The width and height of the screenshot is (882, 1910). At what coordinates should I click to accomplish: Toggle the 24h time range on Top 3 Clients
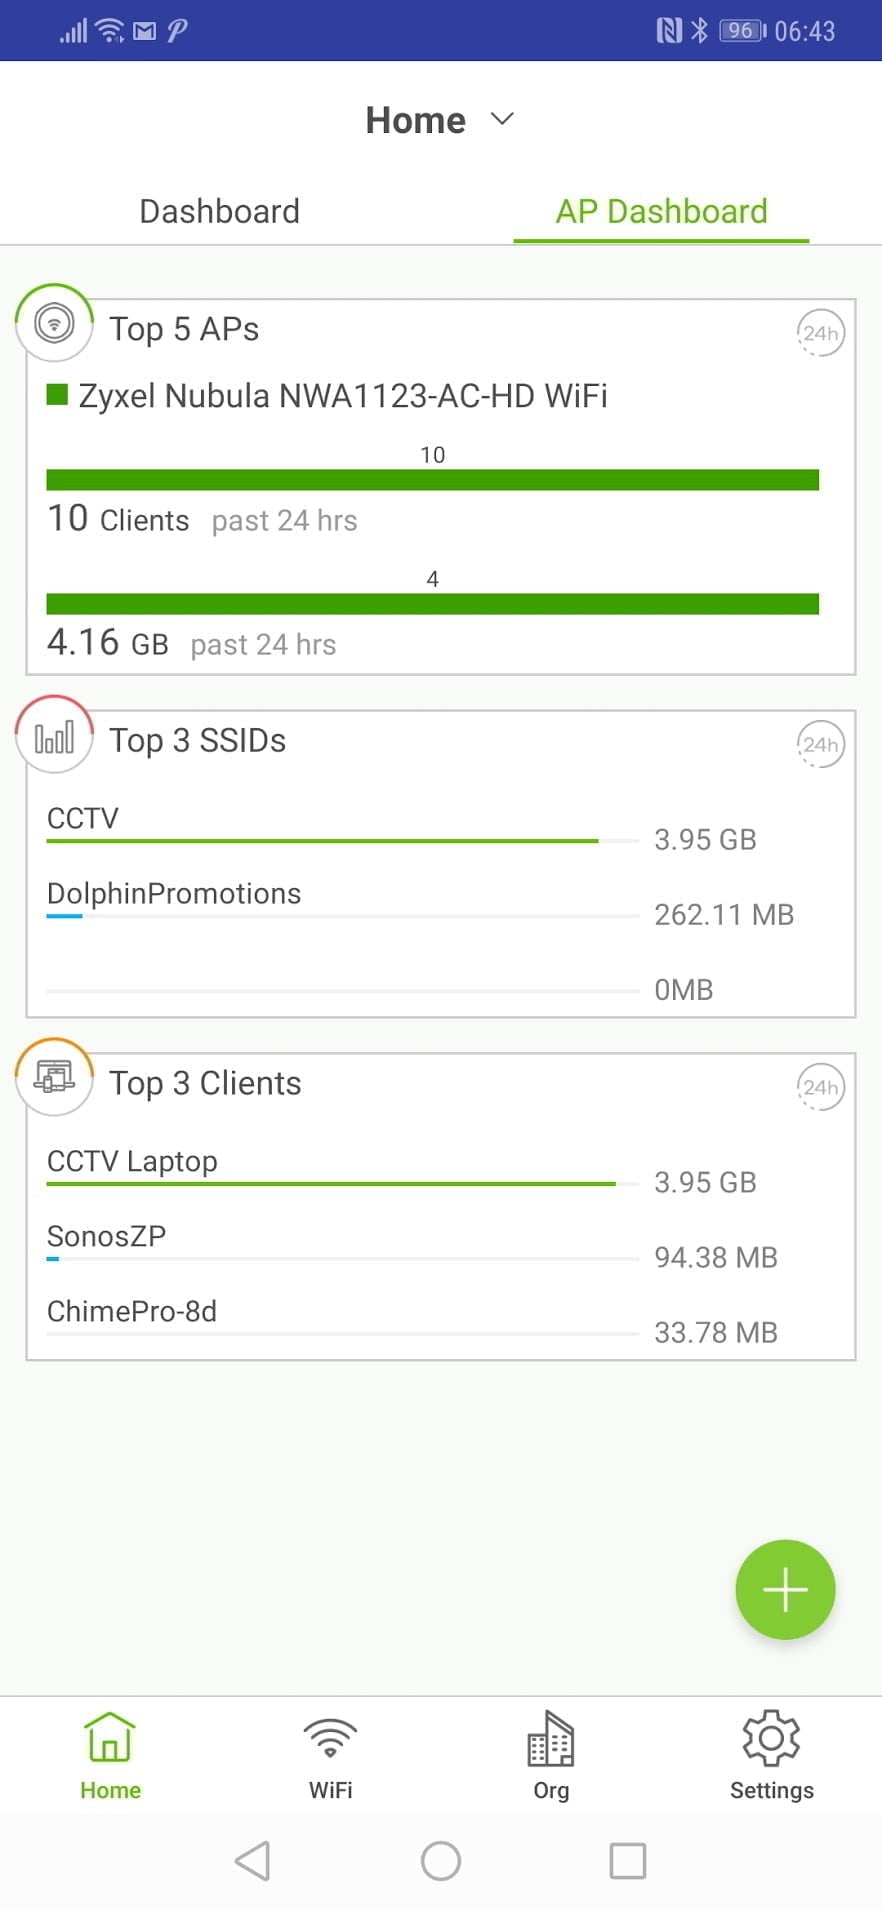[820, 1087]
